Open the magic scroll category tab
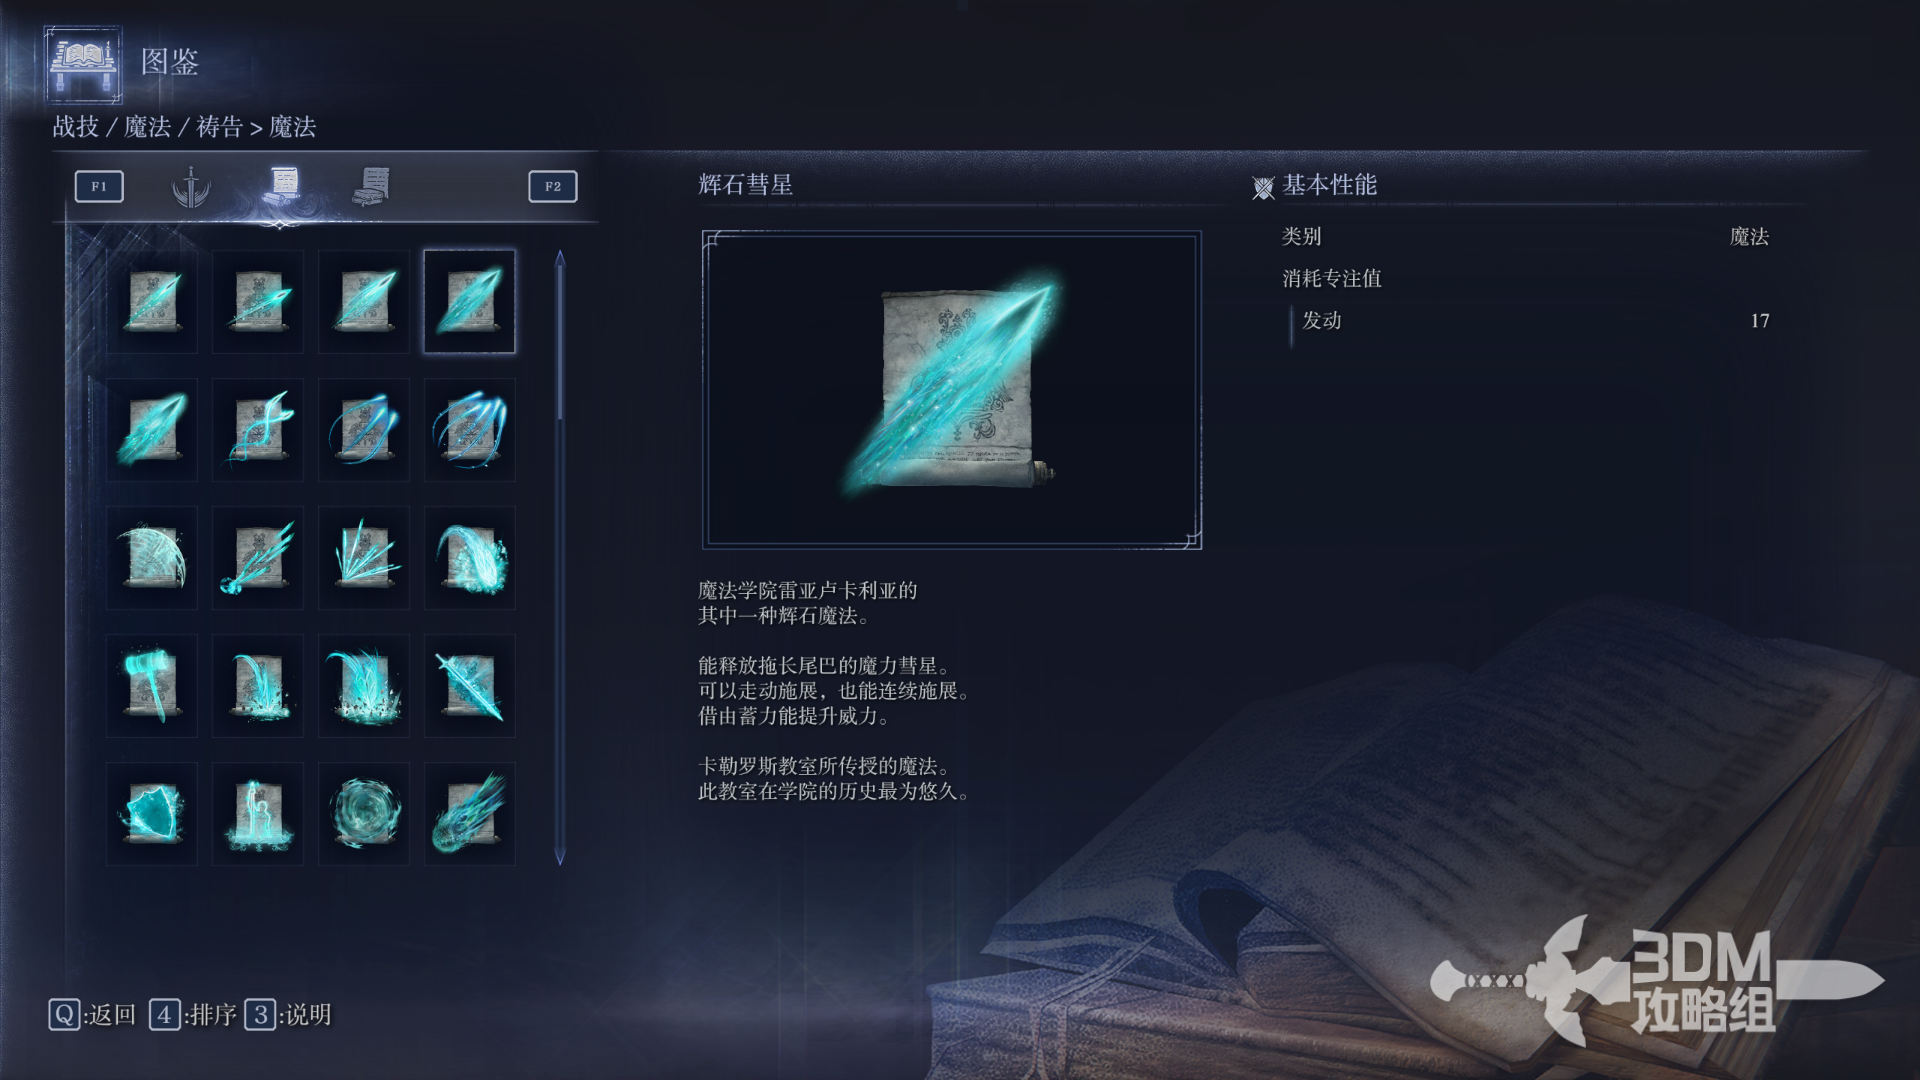This screenshot has width=1920, height=1080. pos(282,185)
